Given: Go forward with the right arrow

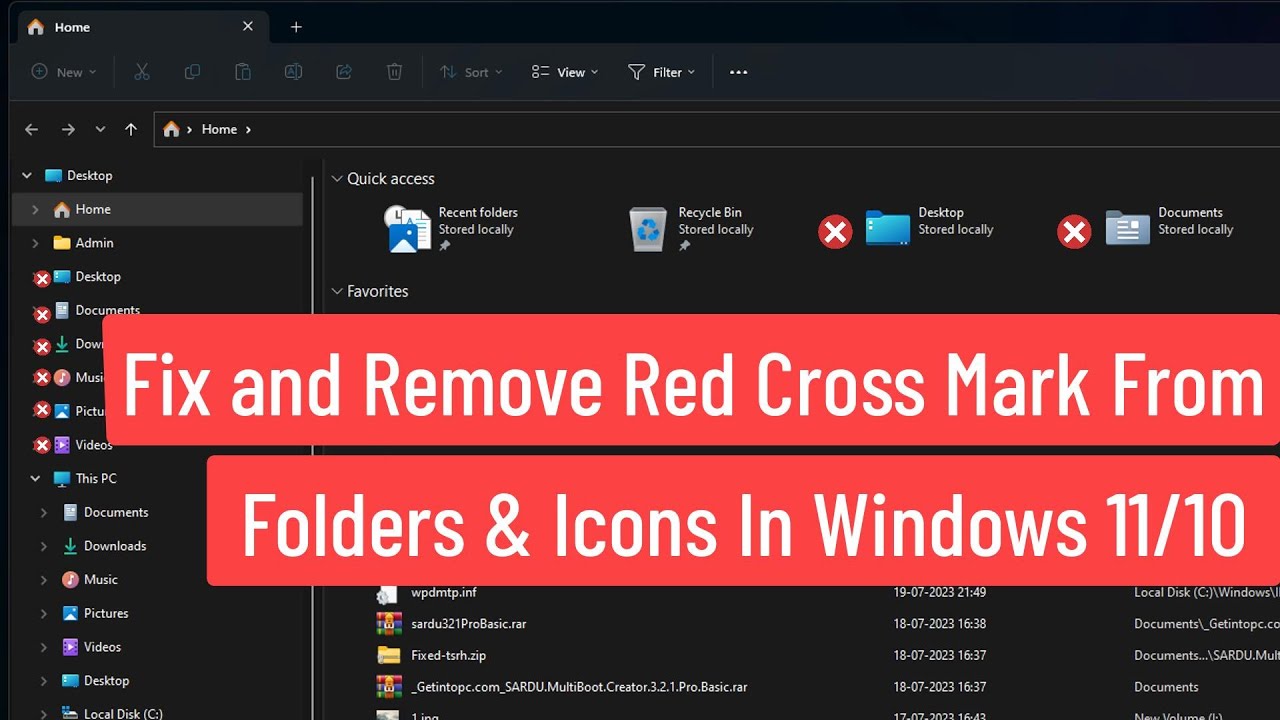Looking at the screenshot, I should pyautogui.click(x=67, y=129).
